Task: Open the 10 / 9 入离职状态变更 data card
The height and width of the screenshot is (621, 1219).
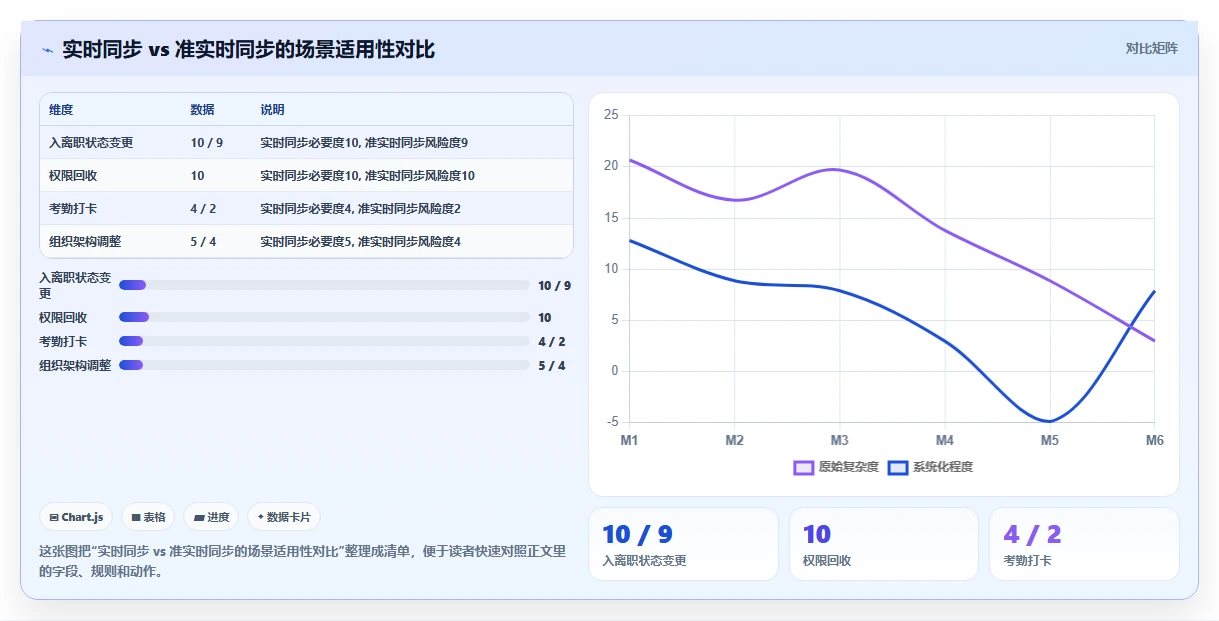Action: point(683,544)
